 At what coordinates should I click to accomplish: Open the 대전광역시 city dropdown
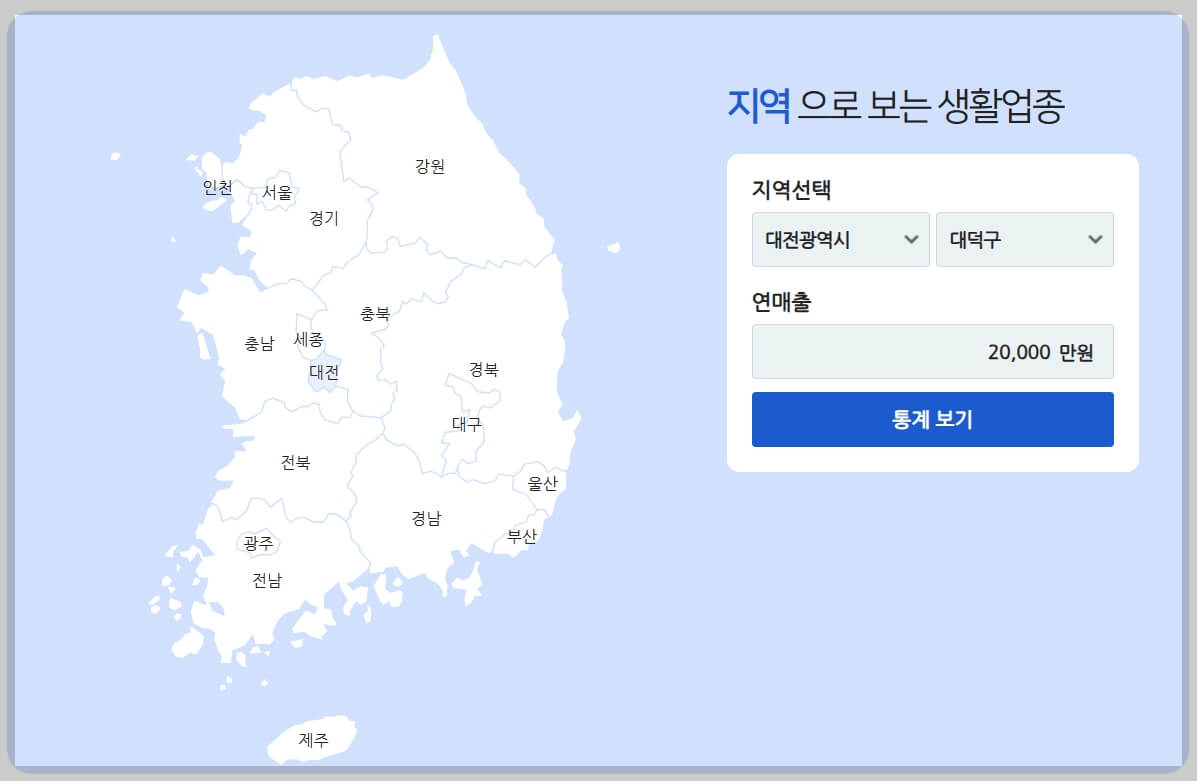point(840,239)
